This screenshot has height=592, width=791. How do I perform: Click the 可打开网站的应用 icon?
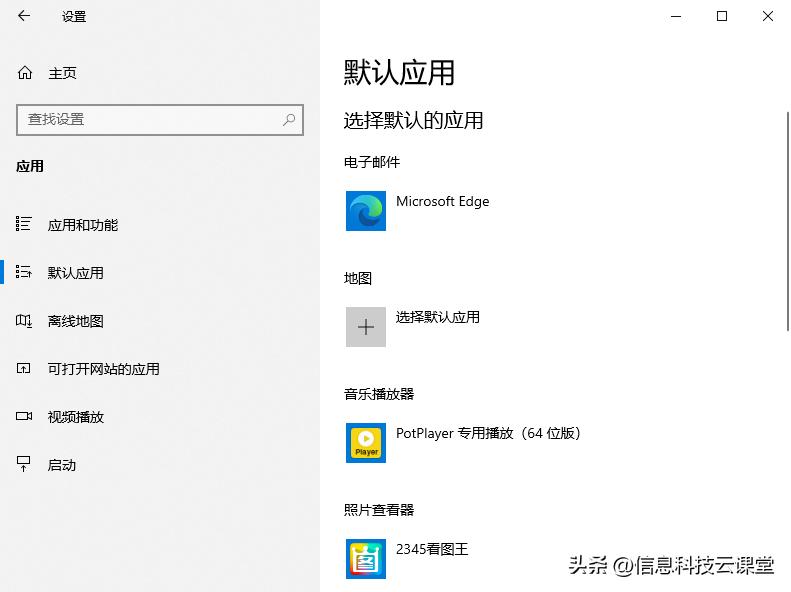tap(24, 369)
